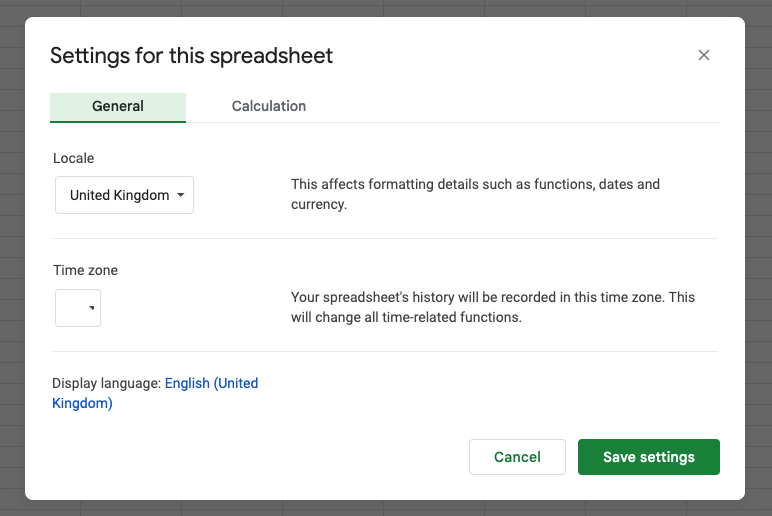
Task: Click the Time zone dropdown arrow
Action: (92, 308)
